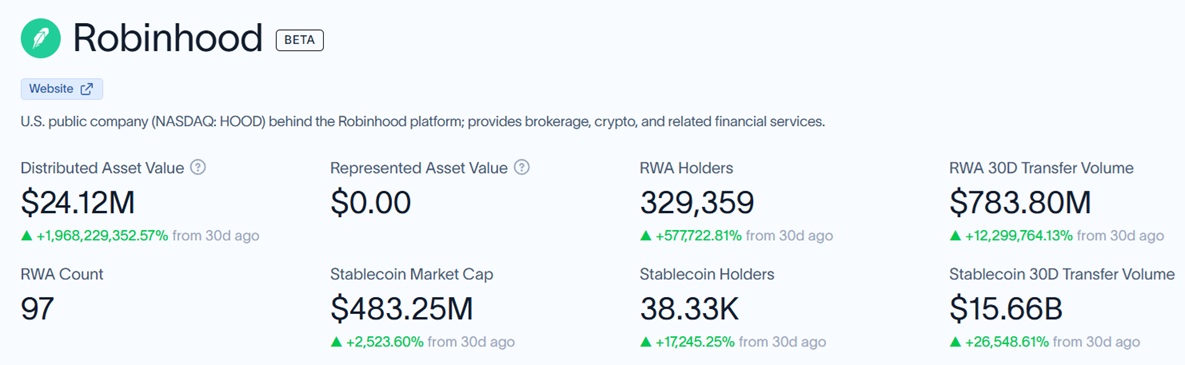Click the RWA Count value 97
Image resolution: width=1185 pixels, height=365 pixels.
37,309
